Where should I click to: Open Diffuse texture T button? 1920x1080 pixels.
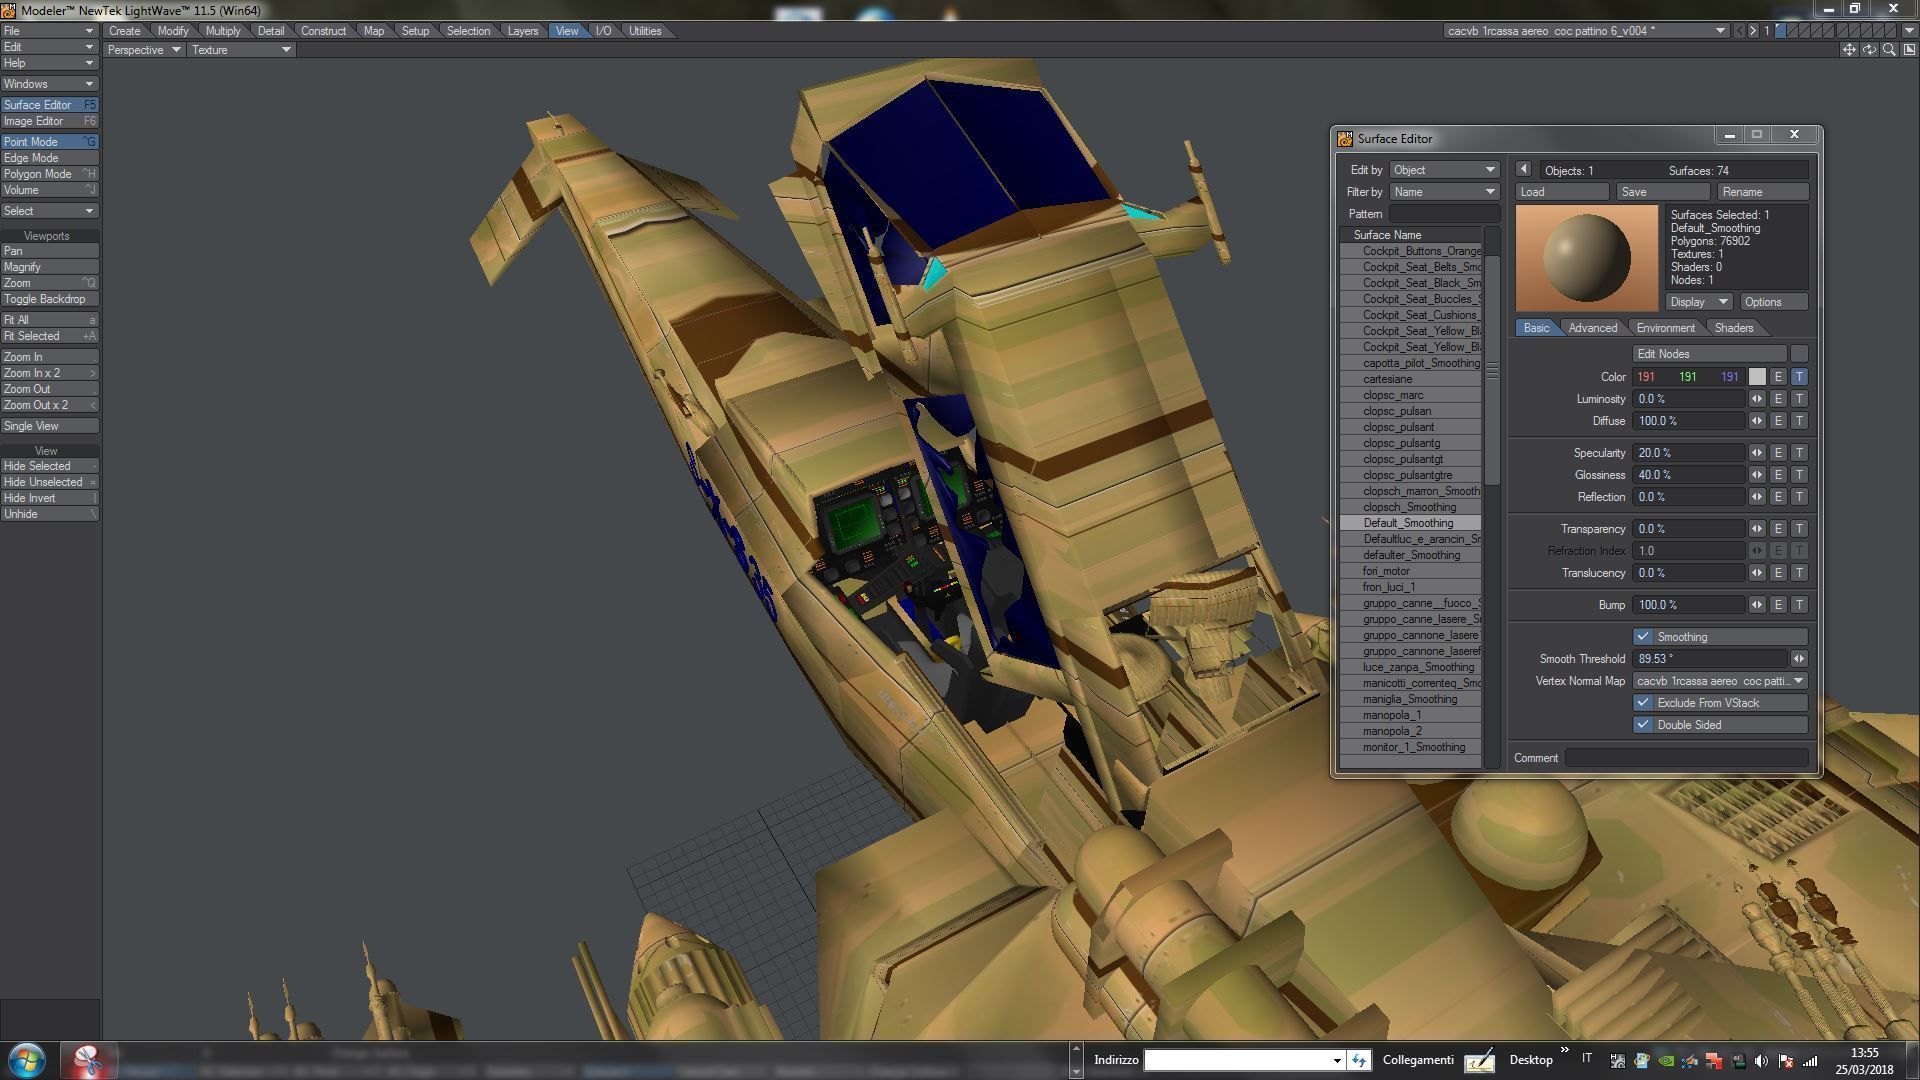[x=1799, y=421]
